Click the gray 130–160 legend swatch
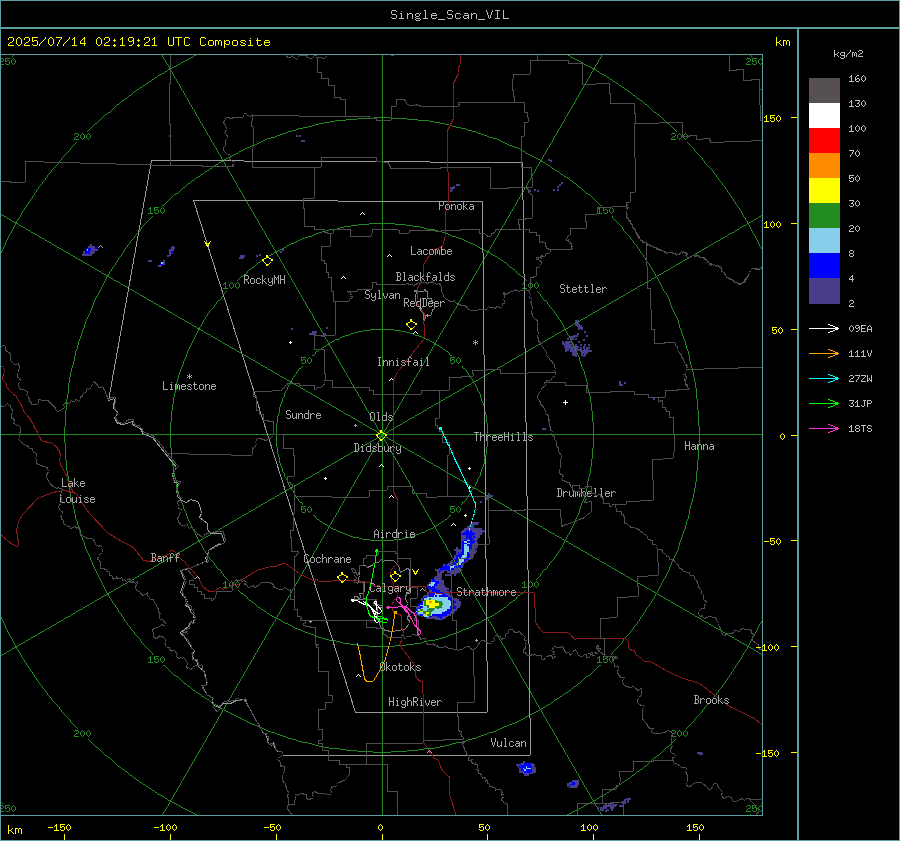The image size is (900, 841). click(824, 91)
